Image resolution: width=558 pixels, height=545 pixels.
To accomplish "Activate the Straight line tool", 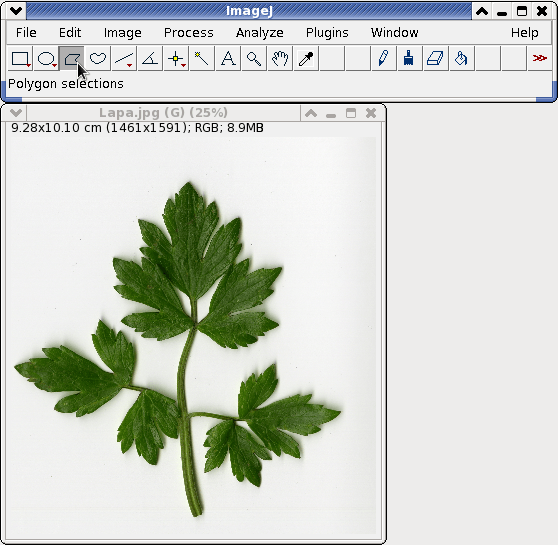I will tap(124, 59).
